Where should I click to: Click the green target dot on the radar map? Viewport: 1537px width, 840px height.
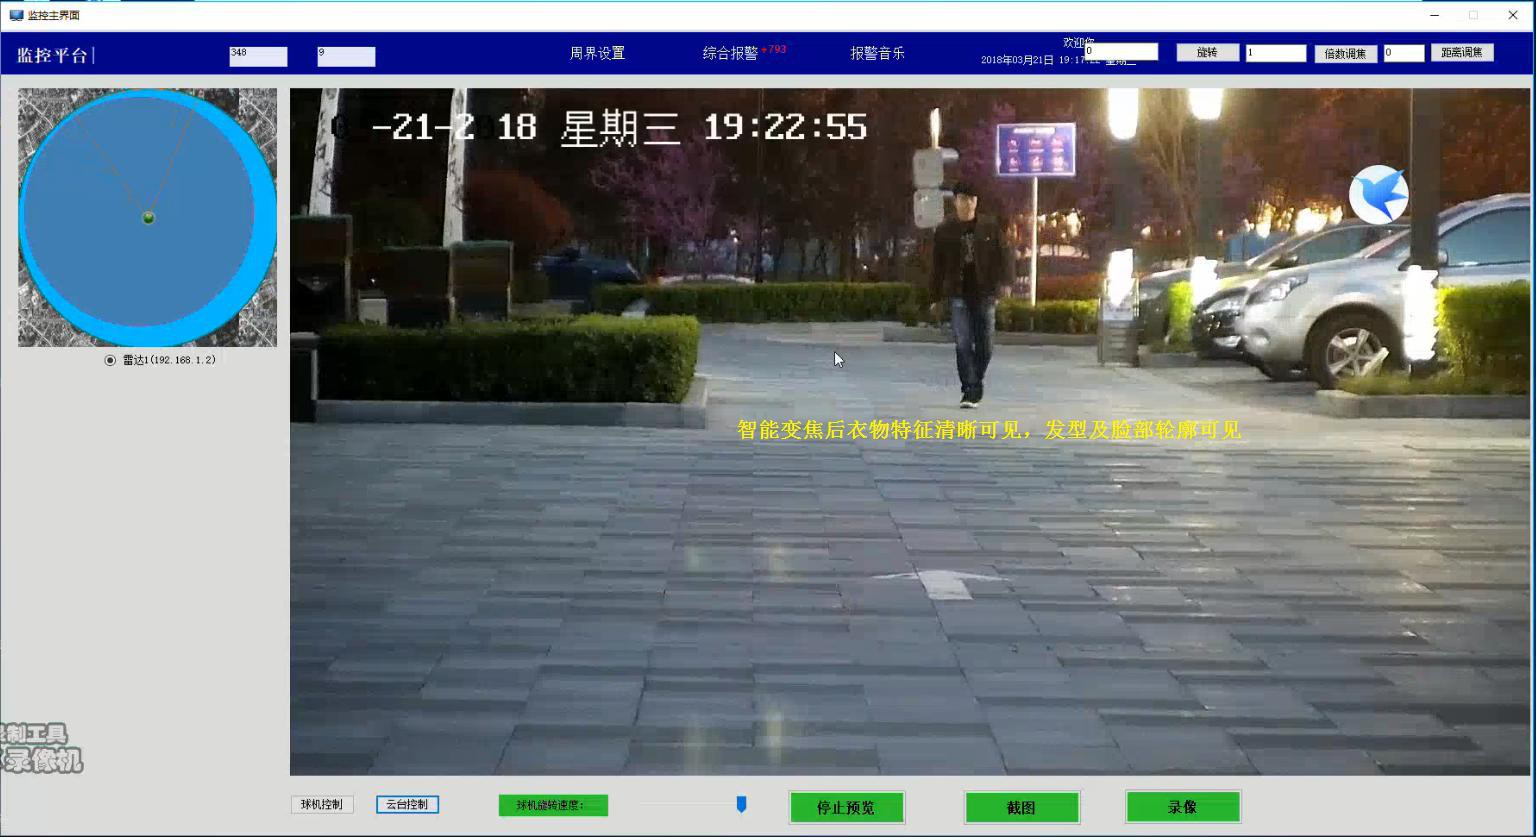click(148, 216)
